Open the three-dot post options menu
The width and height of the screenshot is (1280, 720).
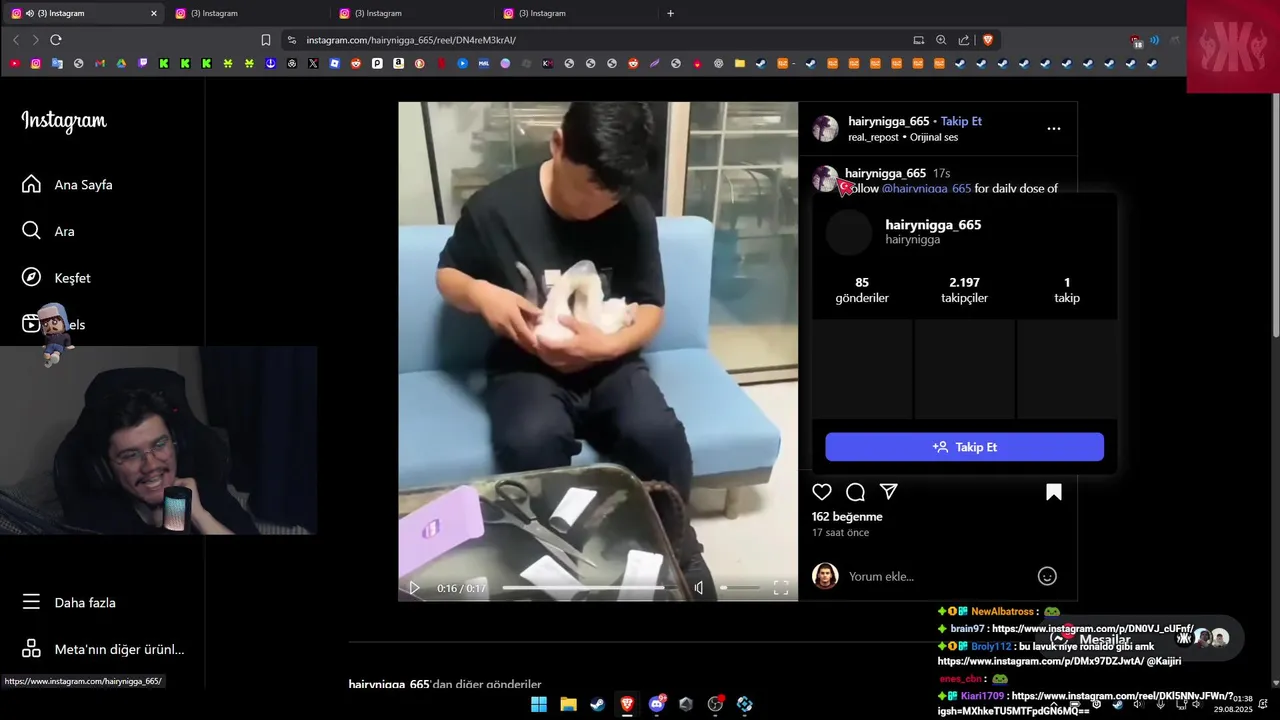[1054, 129]
